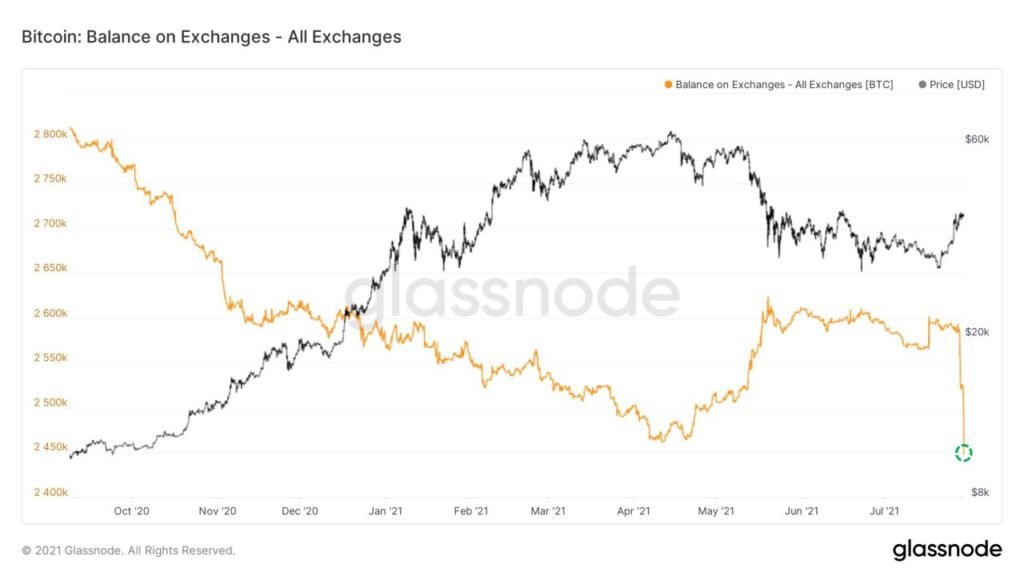Click the orange legend dot for Balance
This screenshot has height=576, width=1024.
pos(668,85)
